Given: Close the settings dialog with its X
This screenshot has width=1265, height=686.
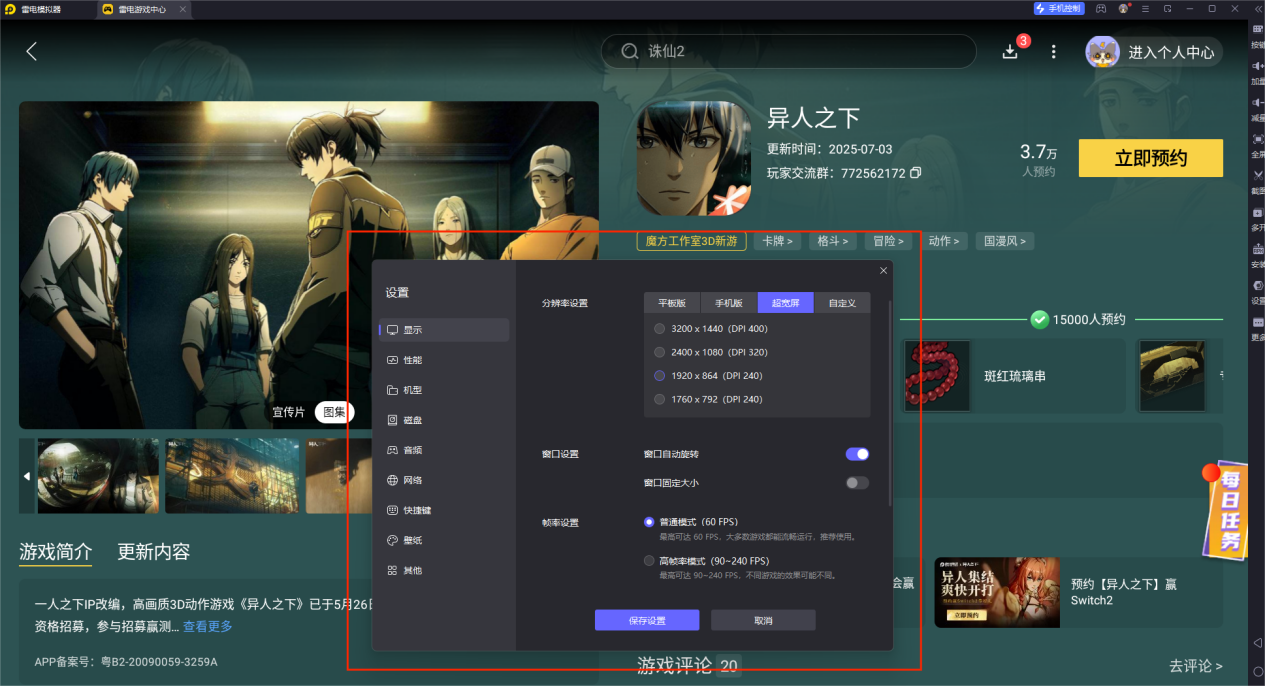Looking at the screenshot, I should 883,271.
